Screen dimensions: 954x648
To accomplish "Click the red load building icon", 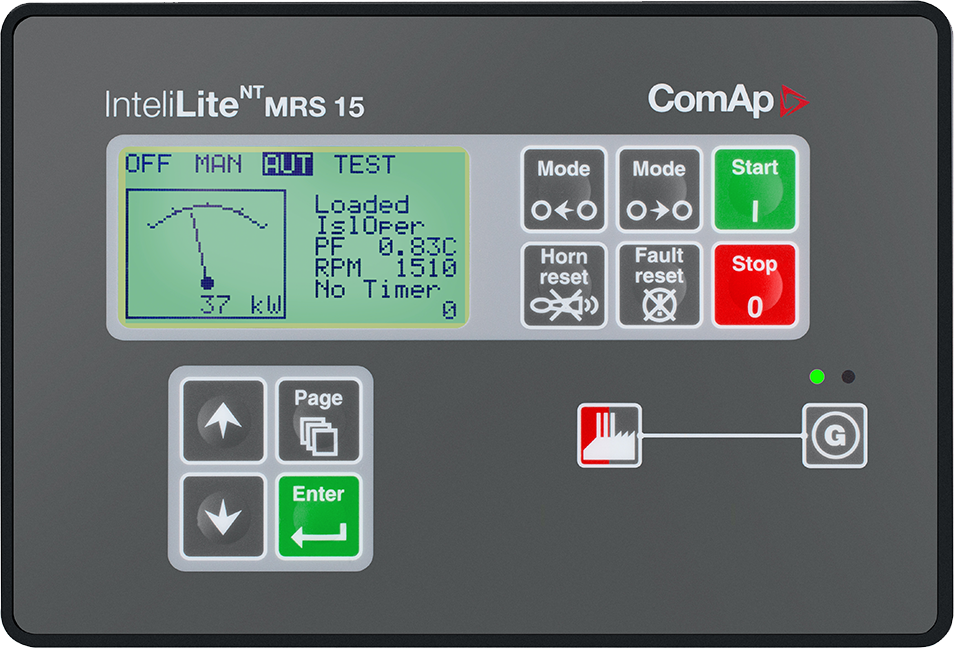I will [x=611, y=435].
